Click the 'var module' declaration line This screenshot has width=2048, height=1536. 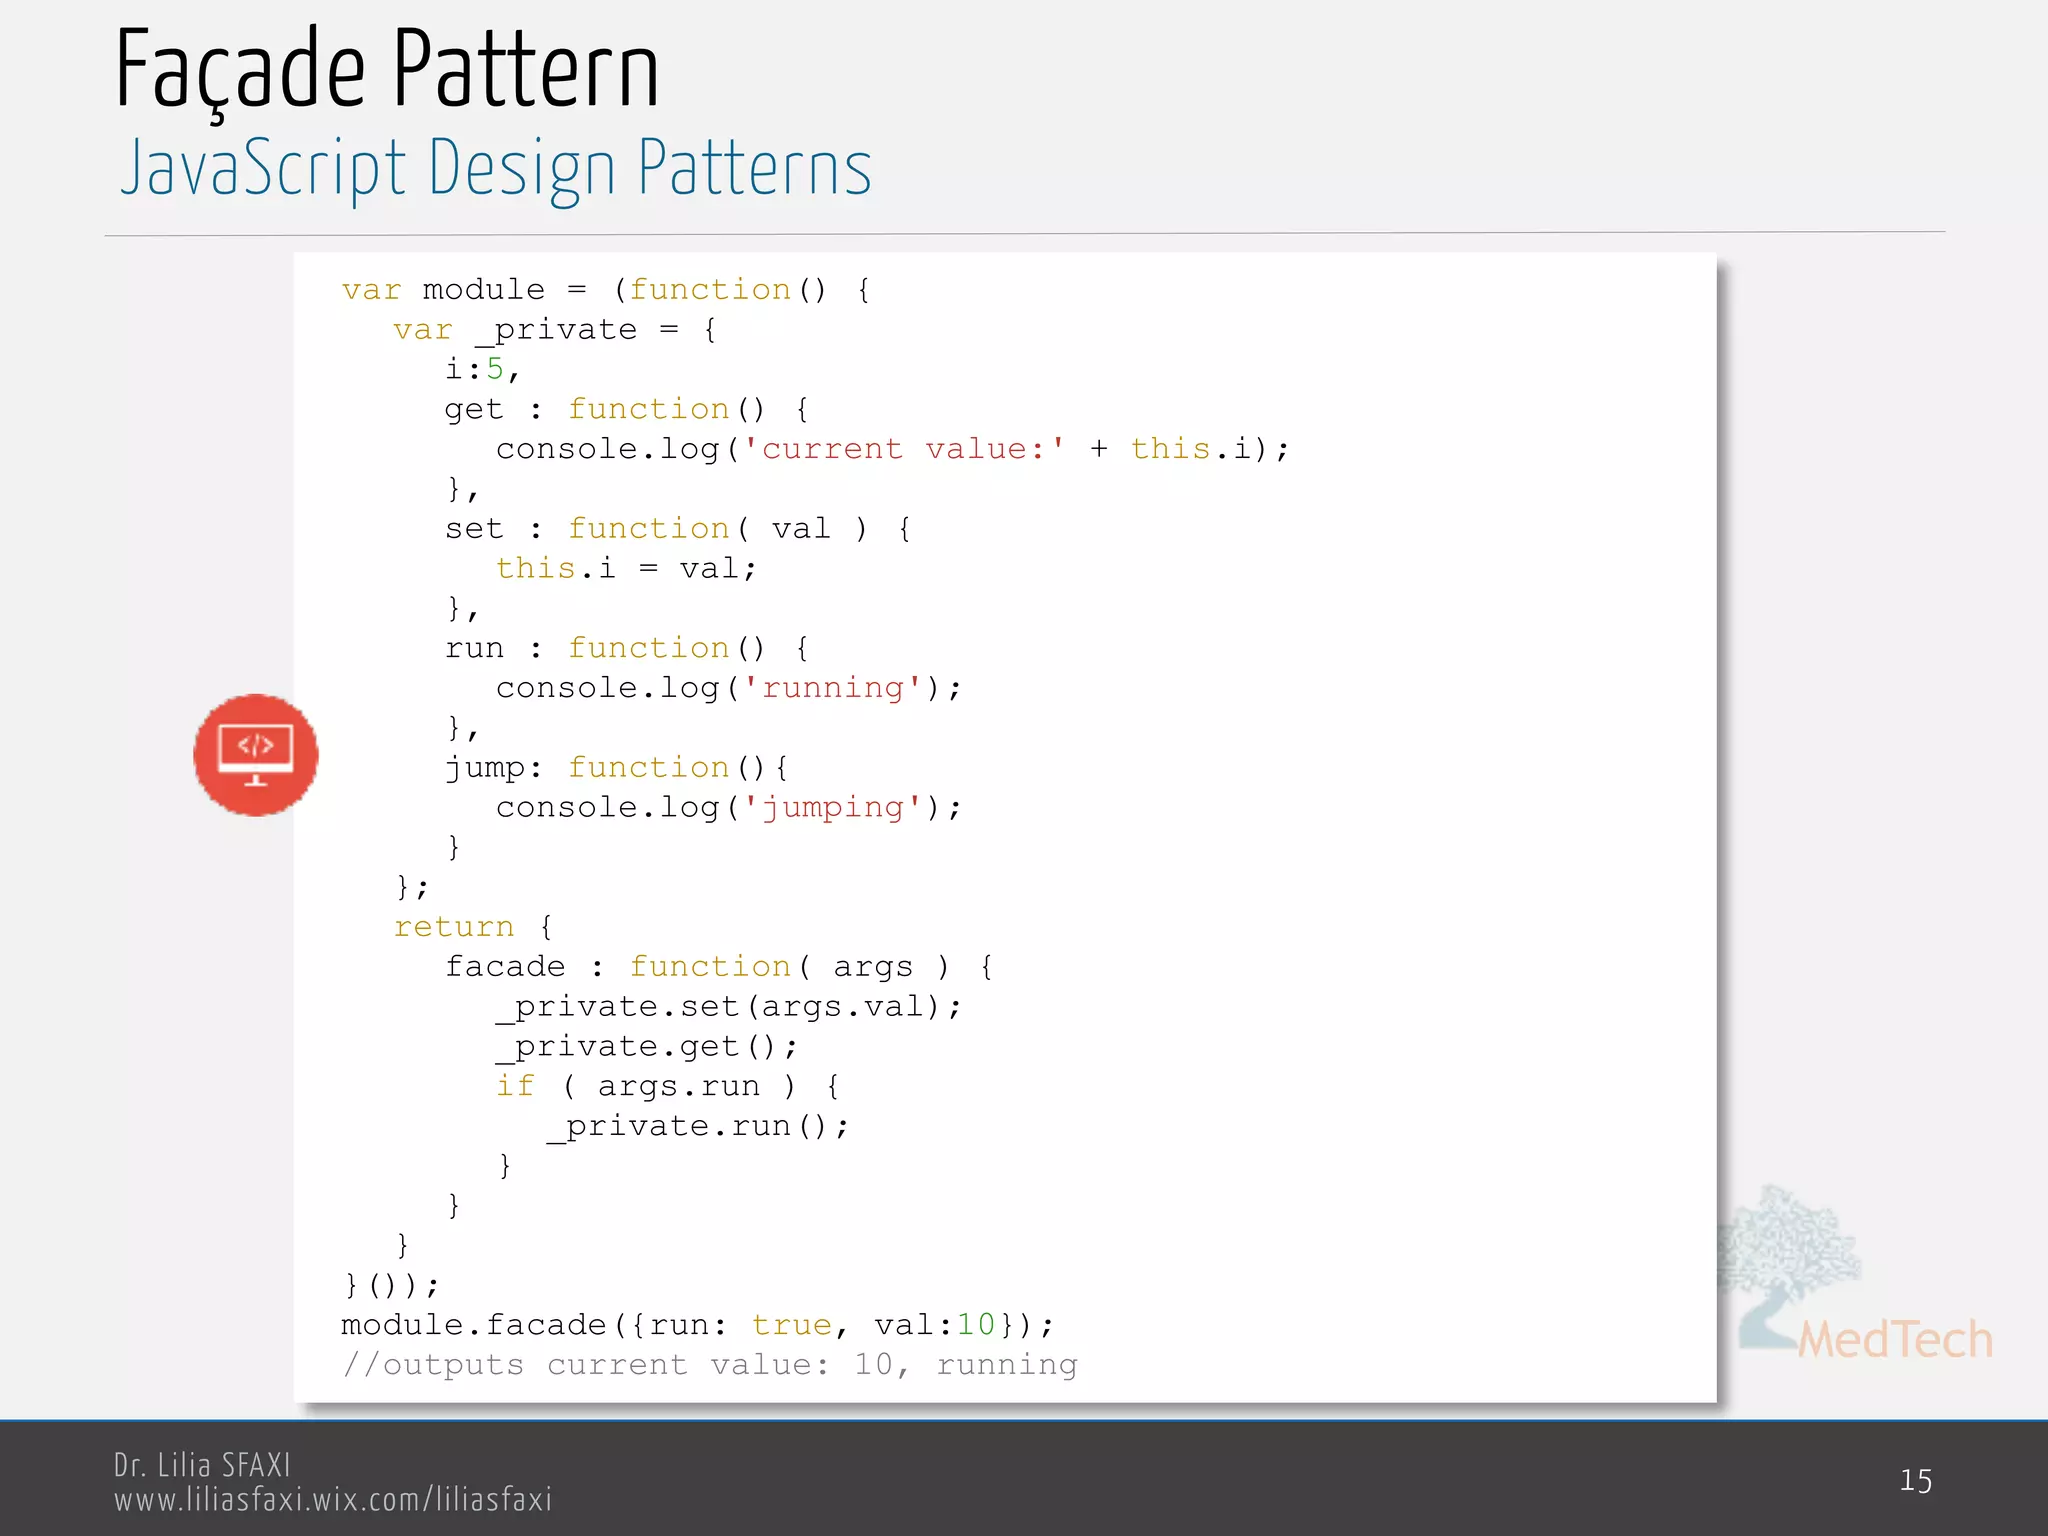click(606, 290)
